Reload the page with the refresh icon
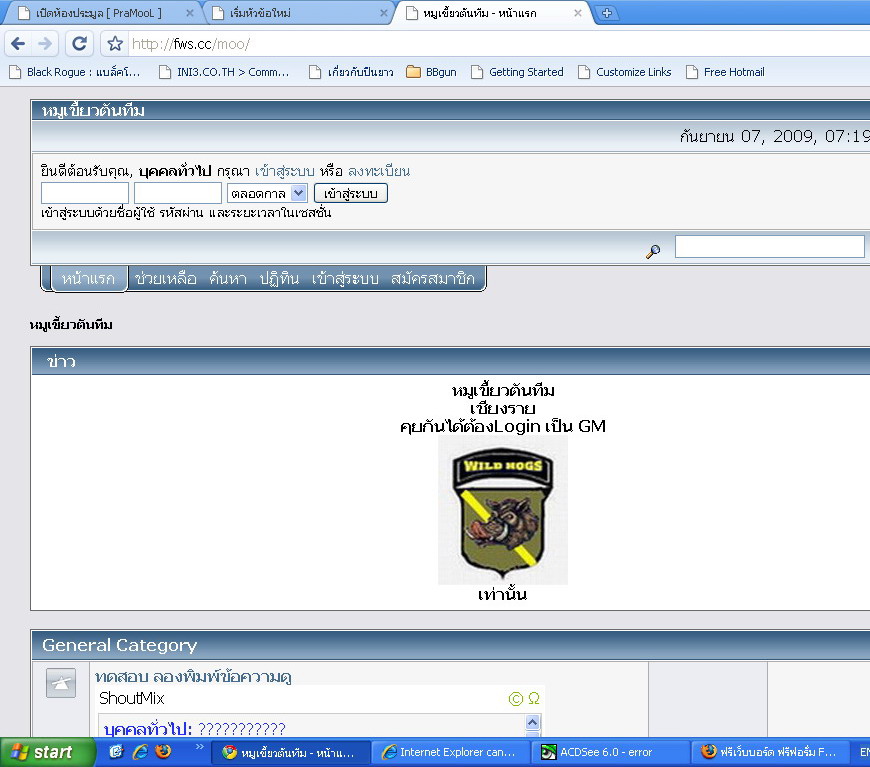The image size is (870, 767). tap(79, 43)
